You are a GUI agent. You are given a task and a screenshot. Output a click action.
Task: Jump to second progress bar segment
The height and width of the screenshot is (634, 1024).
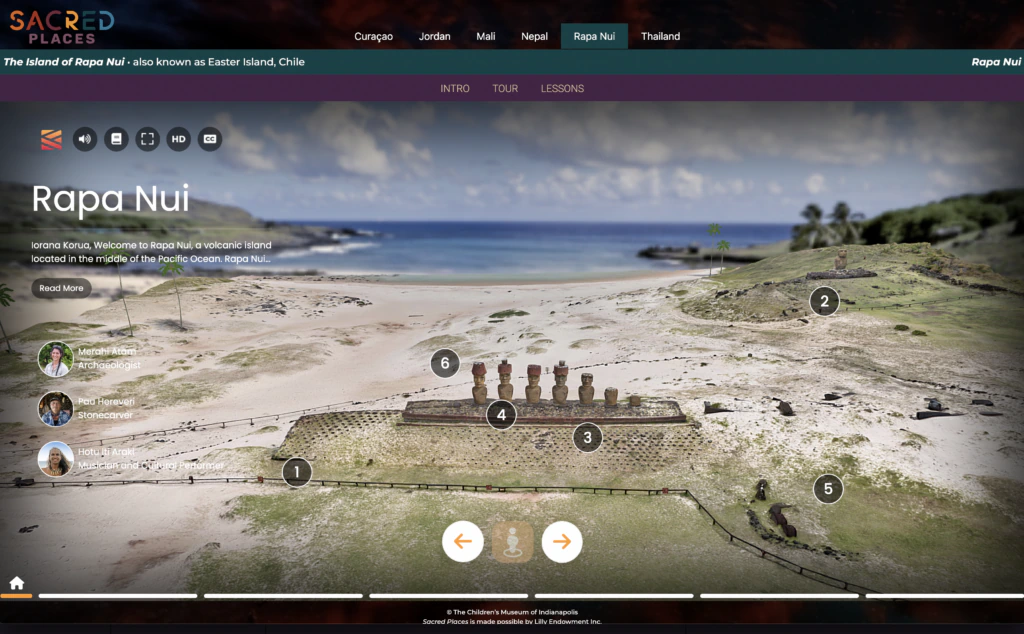(x=283, y=595)
